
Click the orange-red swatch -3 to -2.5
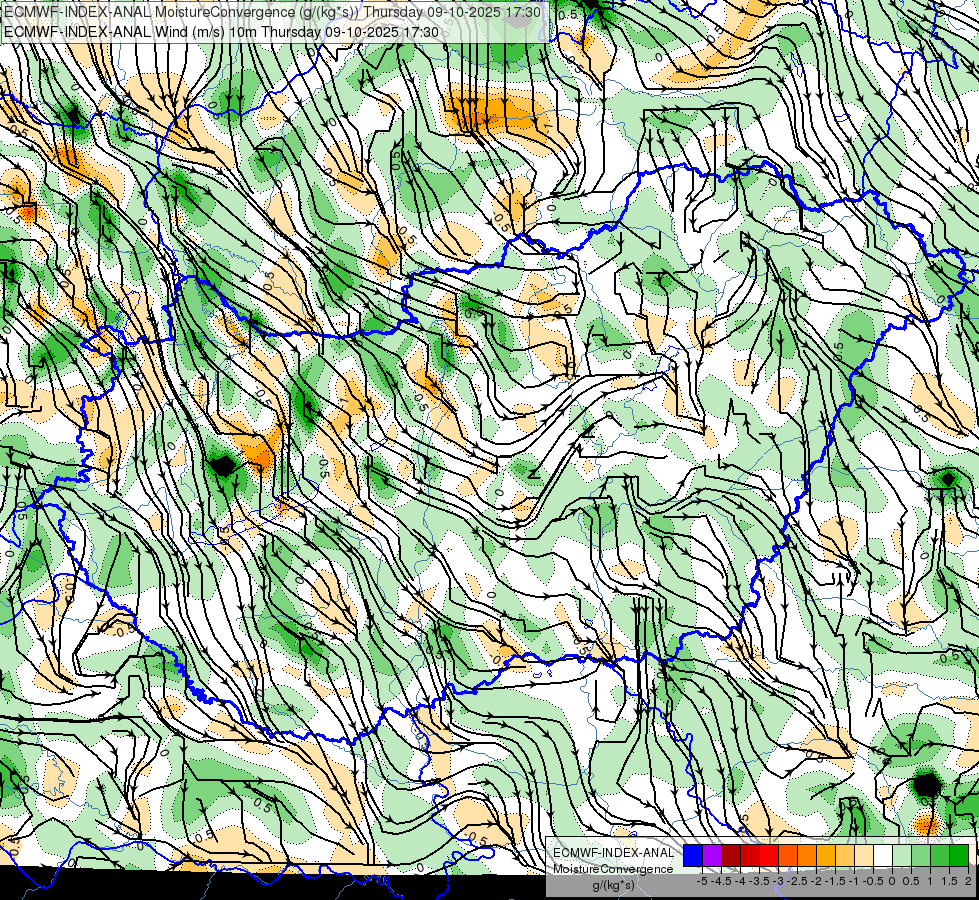pyautogui.click(x=788, y=855)
